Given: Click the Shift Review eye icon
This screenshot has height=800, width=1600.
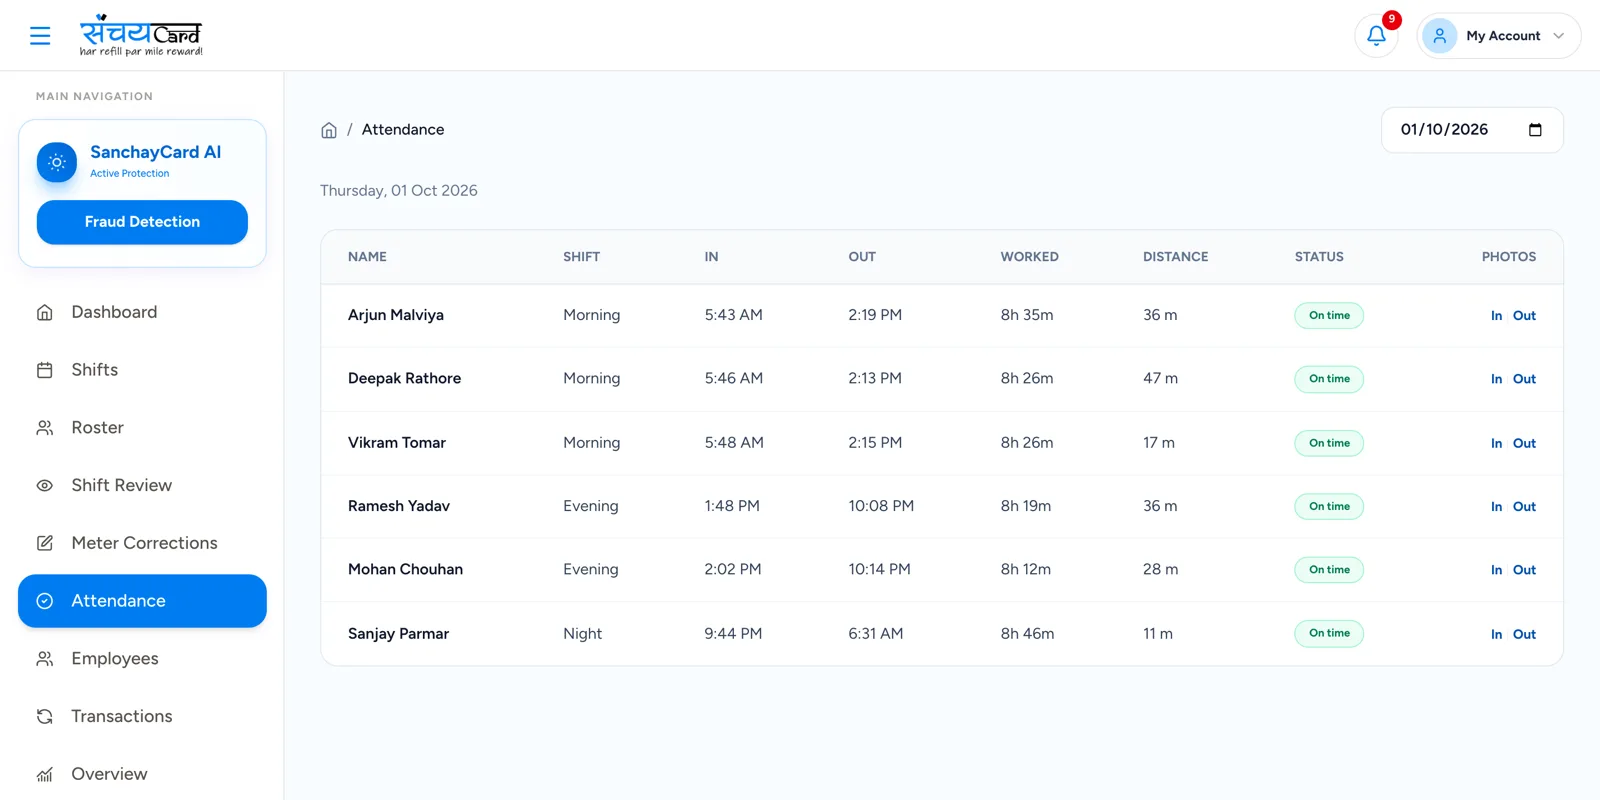Looking at the screenshot, I should click(45, 486).
